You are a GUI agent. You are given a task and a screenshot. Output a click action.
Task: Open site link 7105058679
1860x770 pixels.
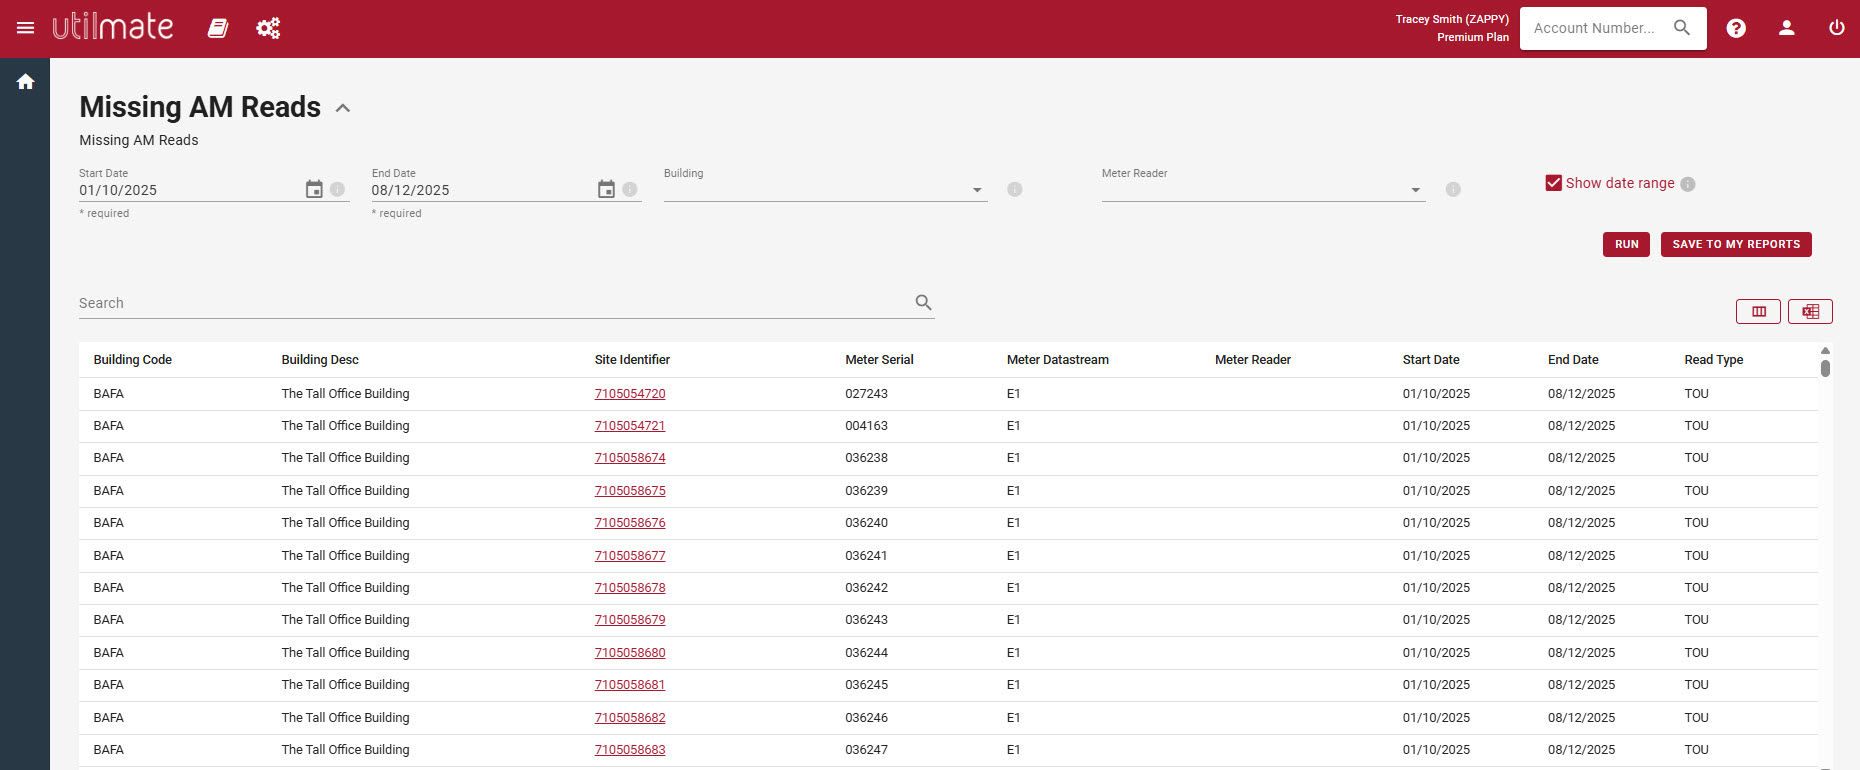tap(630, 620)
